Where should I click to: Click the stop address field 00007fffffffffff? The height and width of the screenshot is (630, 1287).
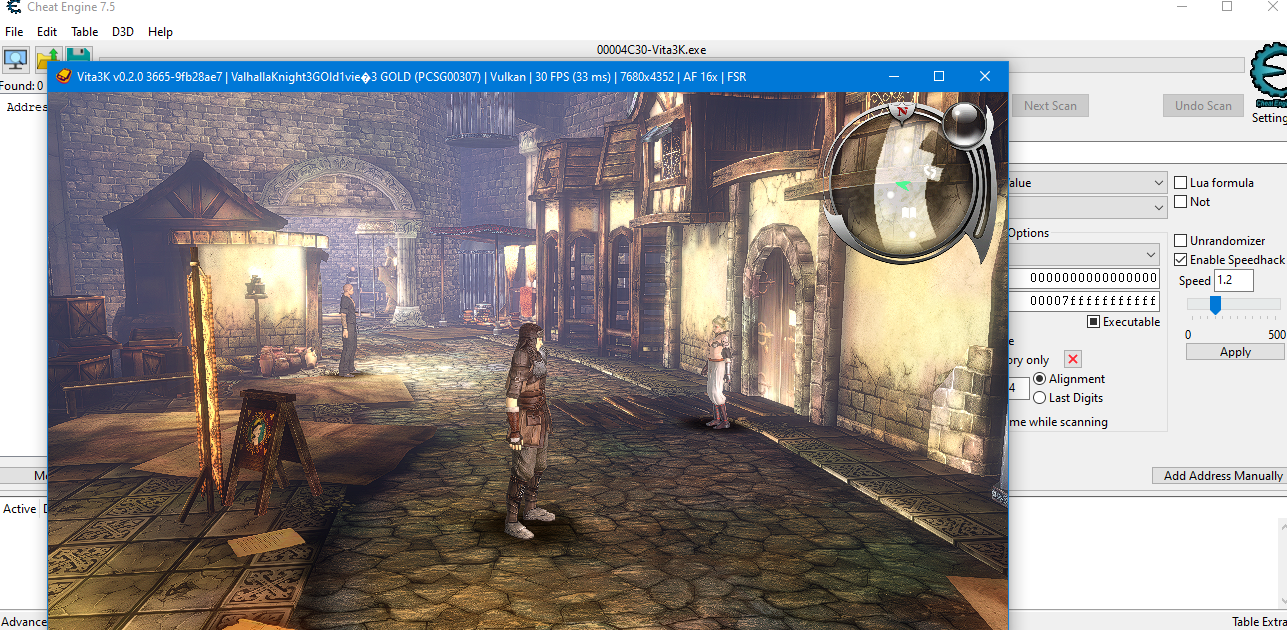coord(1084,301)
